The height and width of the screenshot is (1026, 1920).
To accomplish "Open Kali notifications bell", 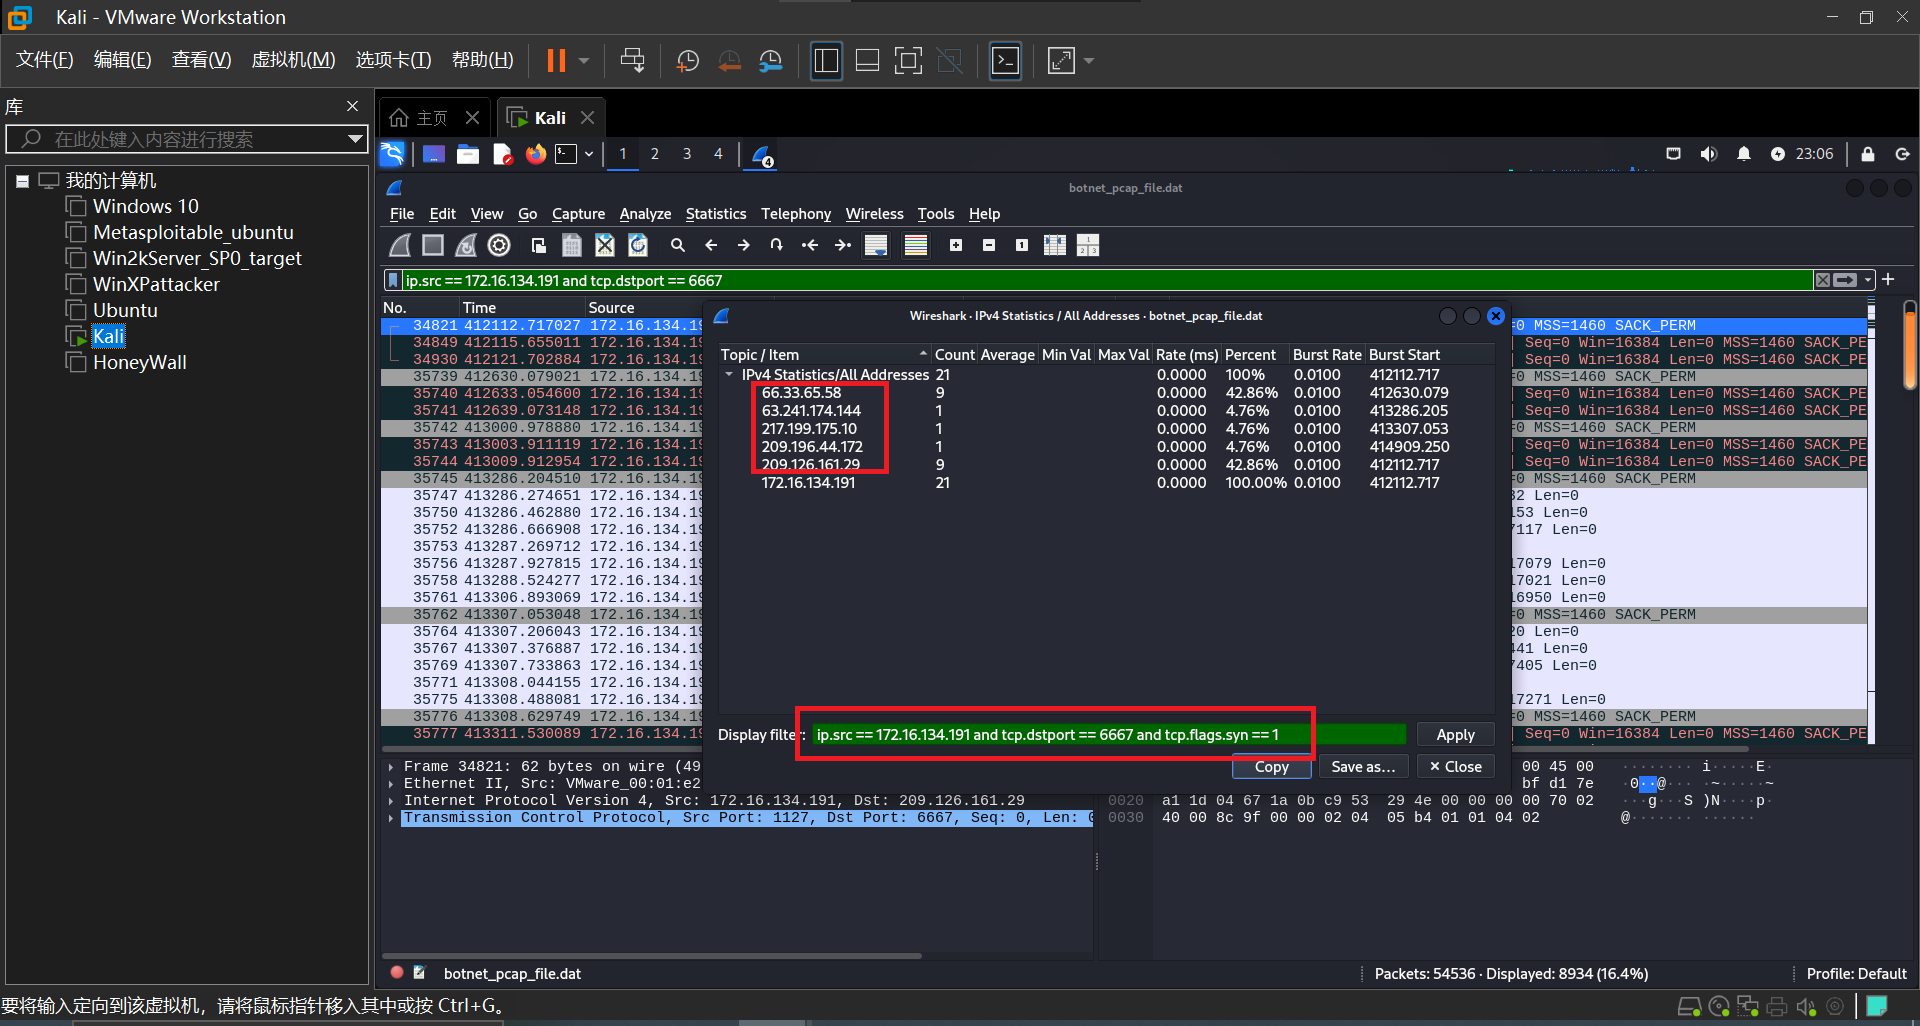I will pyautogui.click(x=1744, y=154).
